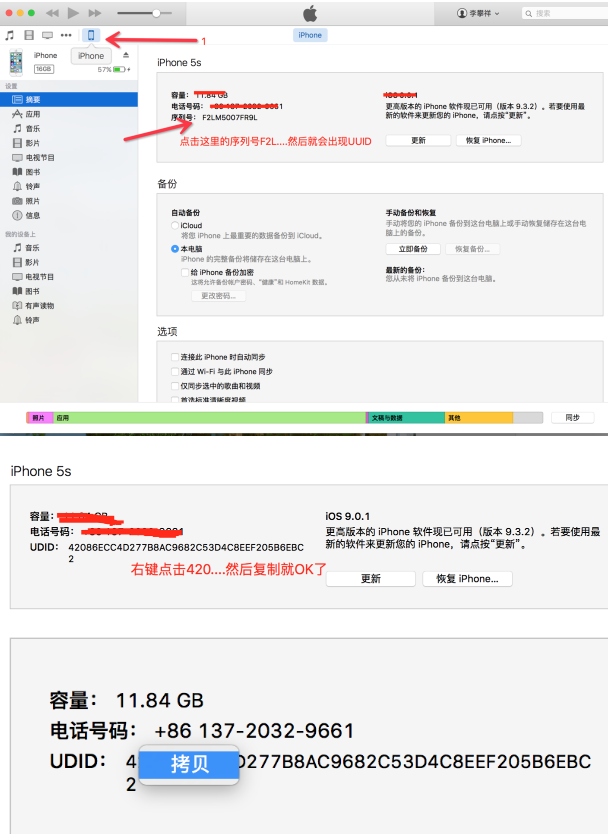The image size is (608, 834).
Task: Click the serial number F2LM5007FR9L
Action: click(230, 118)
